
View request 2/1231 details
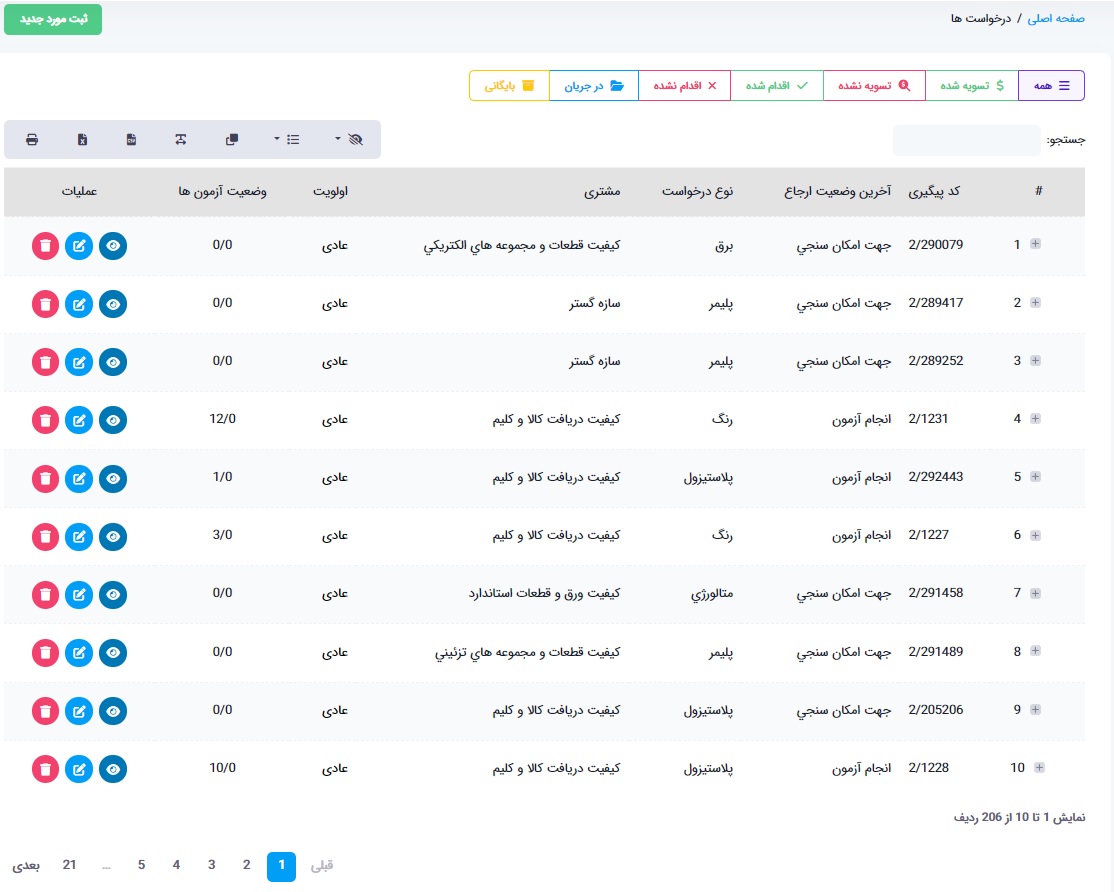[113, 420]
